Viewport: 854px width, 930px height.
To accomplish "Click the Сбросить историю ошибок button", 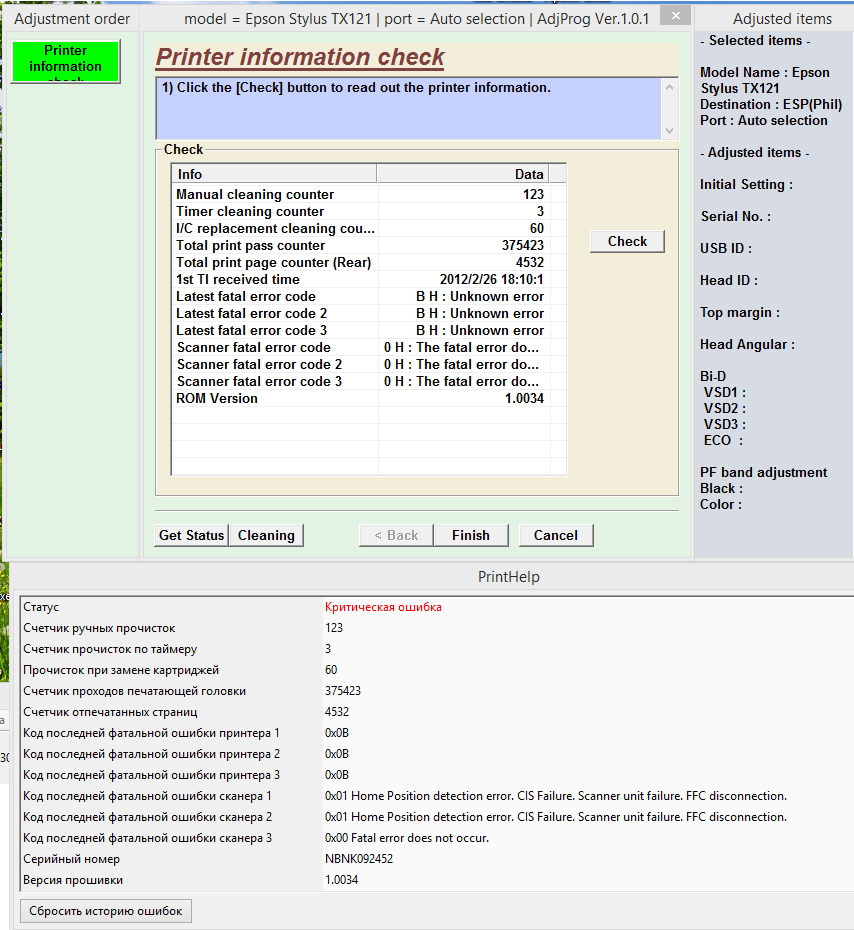I will 106,911.
